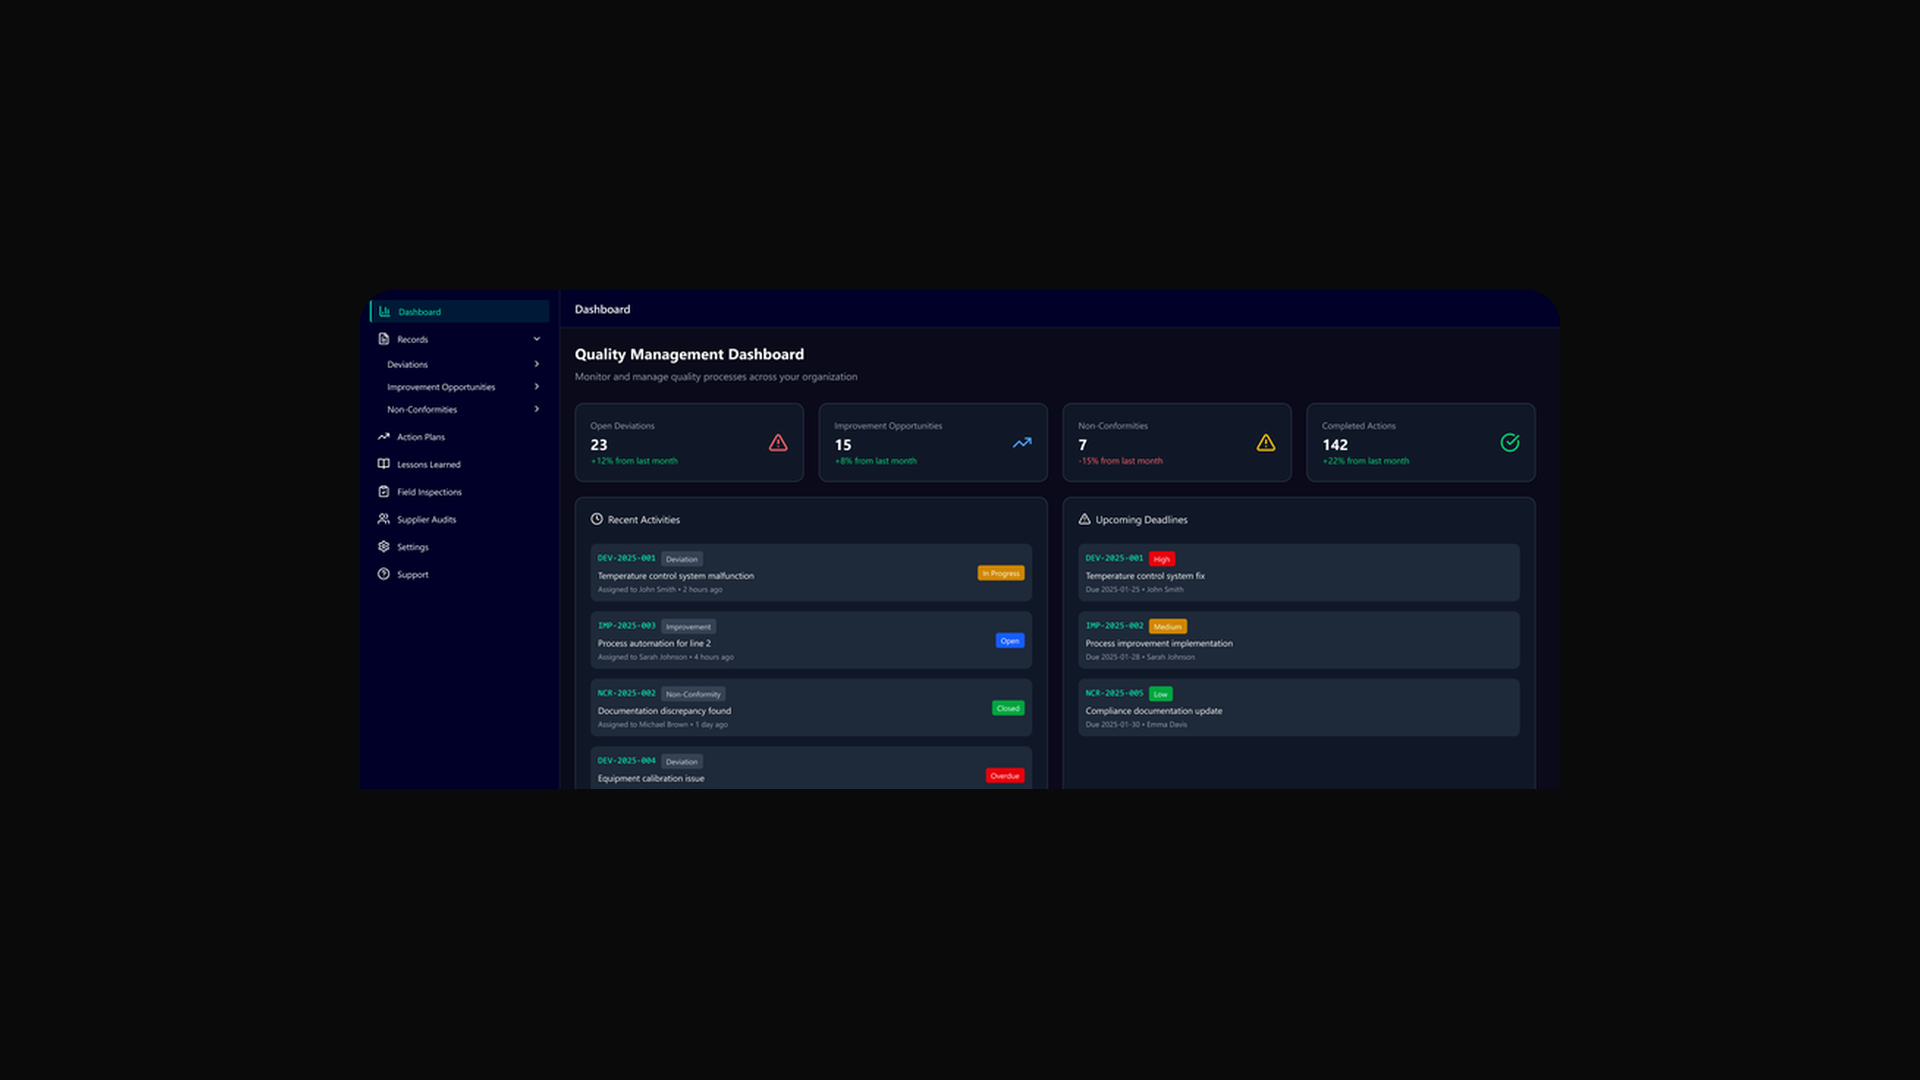The width and height of the screenshot is (1920, 1080).
Task: Click the warning icon beside Upcoming Deadlines
Action: pyautogui.click(x=1085, y=519)
